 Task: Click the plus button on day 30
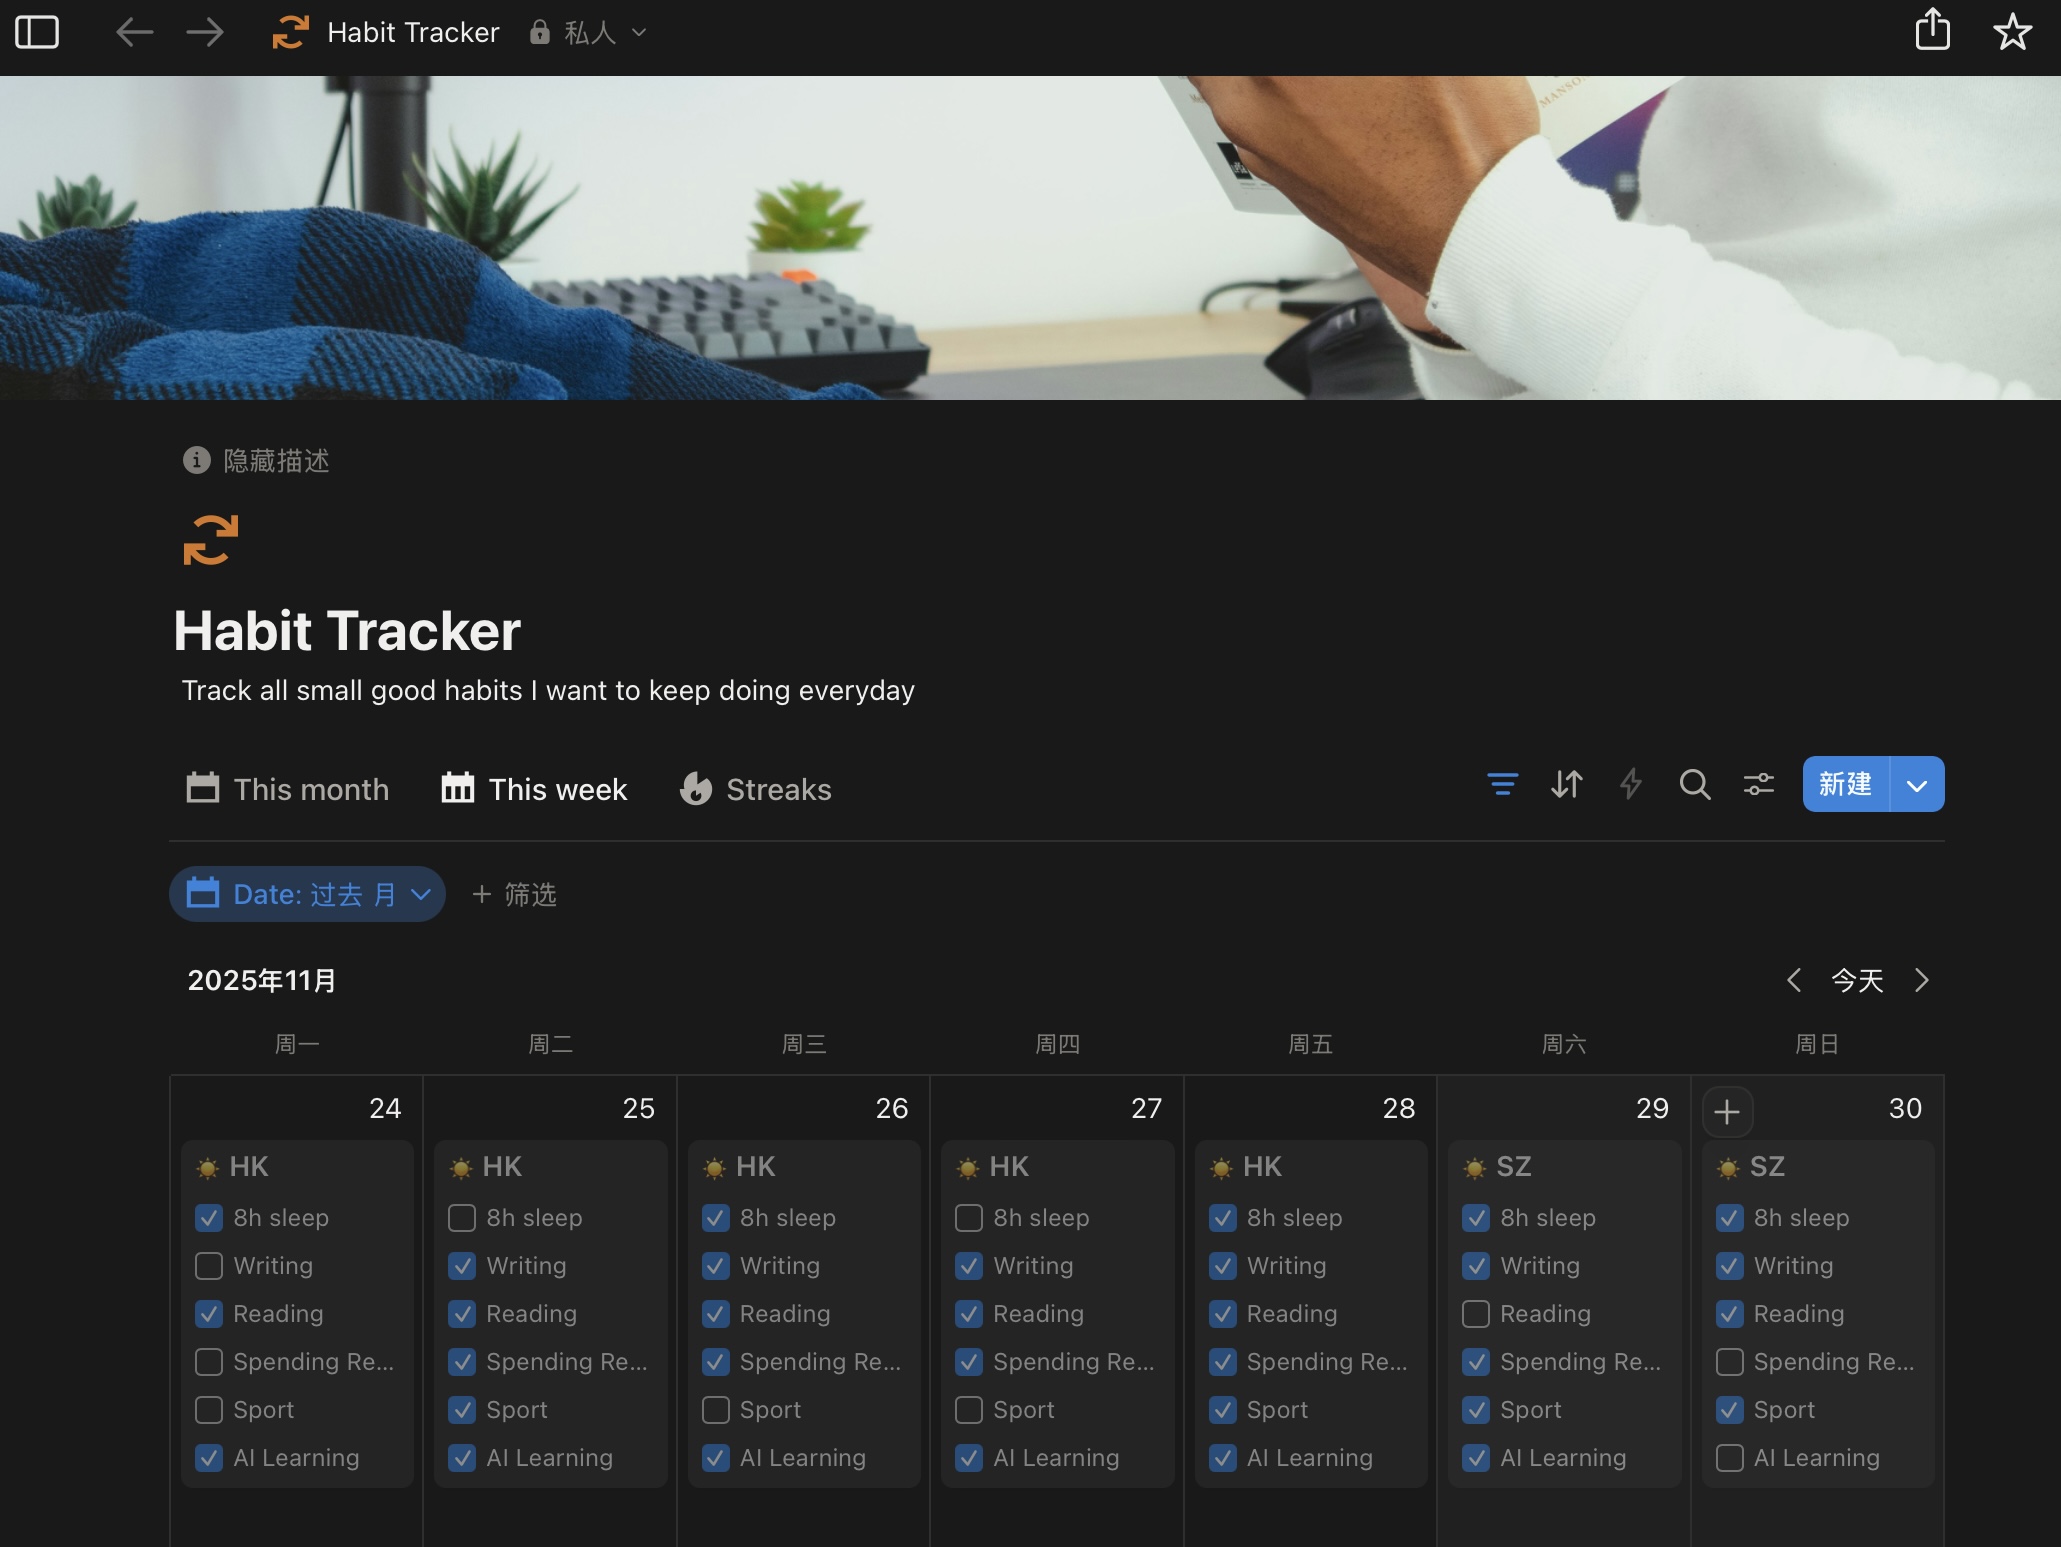point(1727,1111)
